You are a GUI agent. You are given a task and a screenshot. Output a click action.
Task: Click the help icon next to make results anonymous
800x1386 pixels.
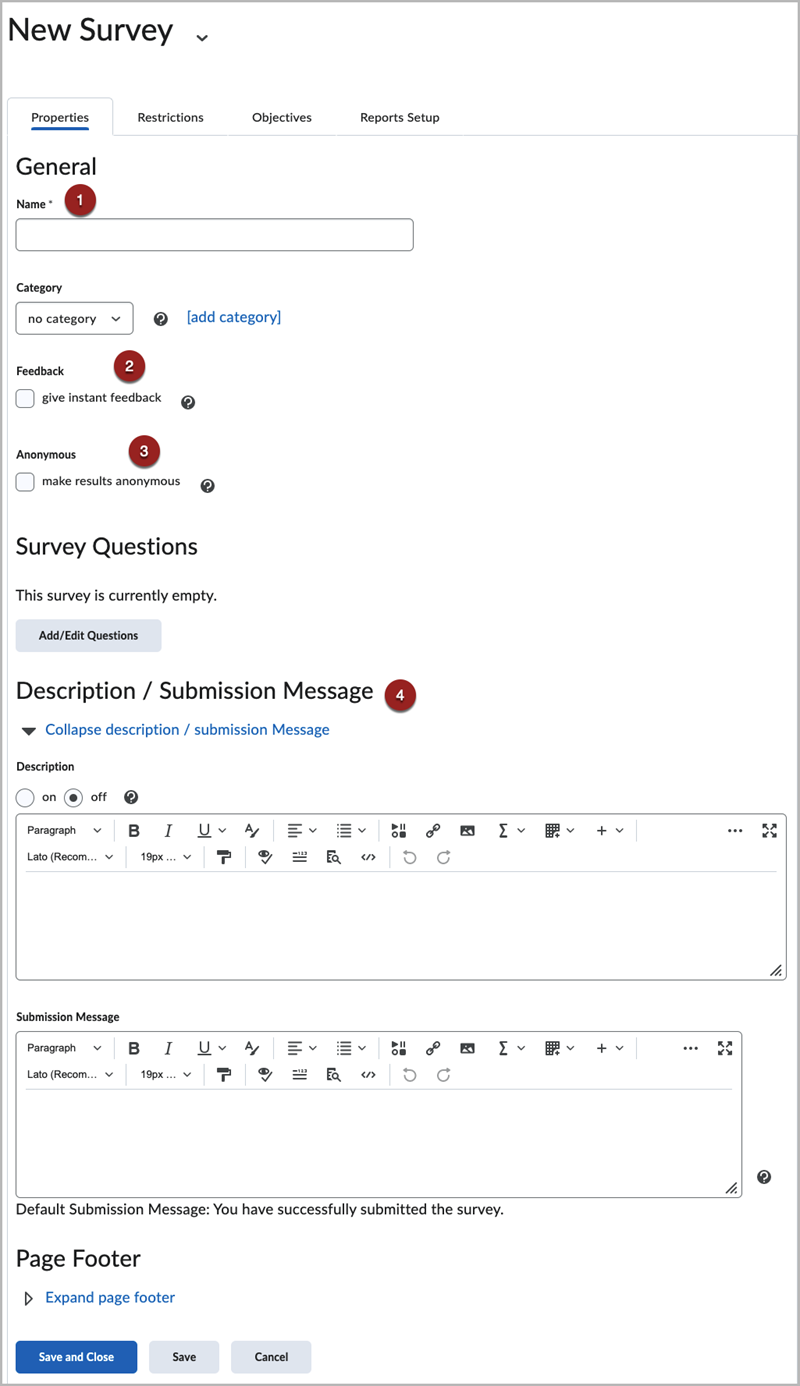pyautogui.click(x=208, y=486)
